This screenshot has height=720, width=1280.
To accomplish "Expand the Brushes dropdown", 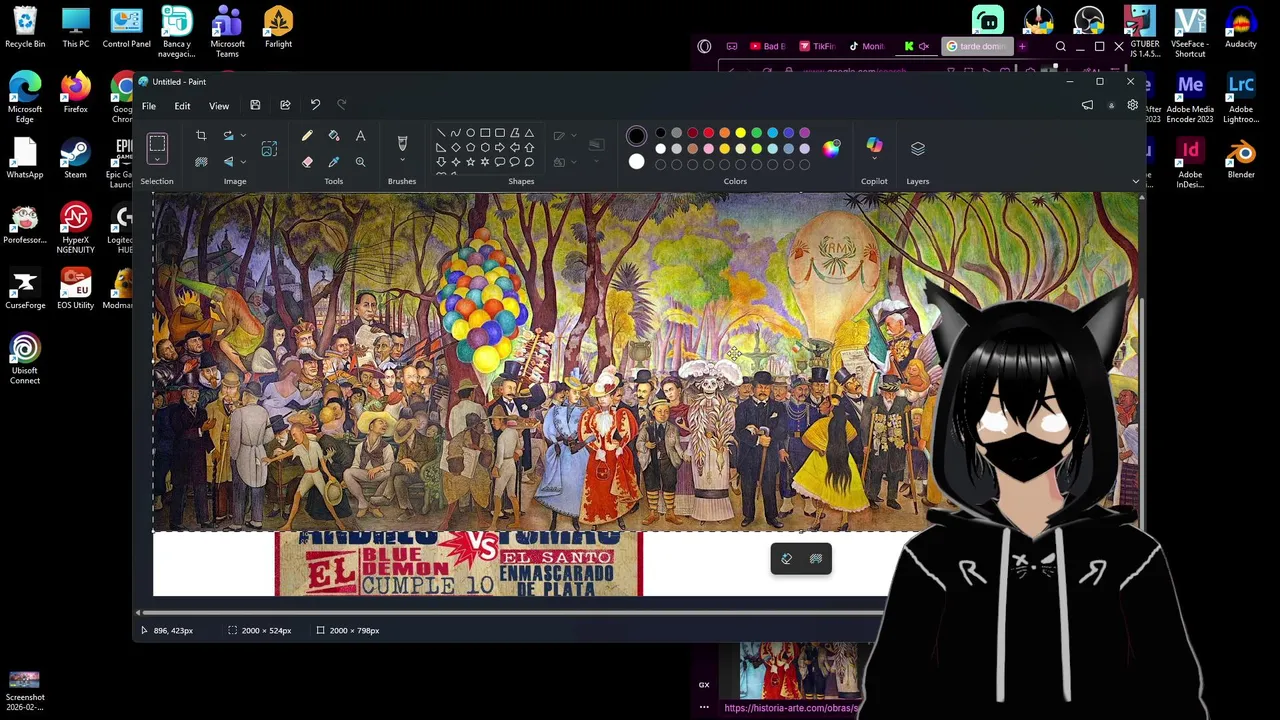I will tap(402, 162).
